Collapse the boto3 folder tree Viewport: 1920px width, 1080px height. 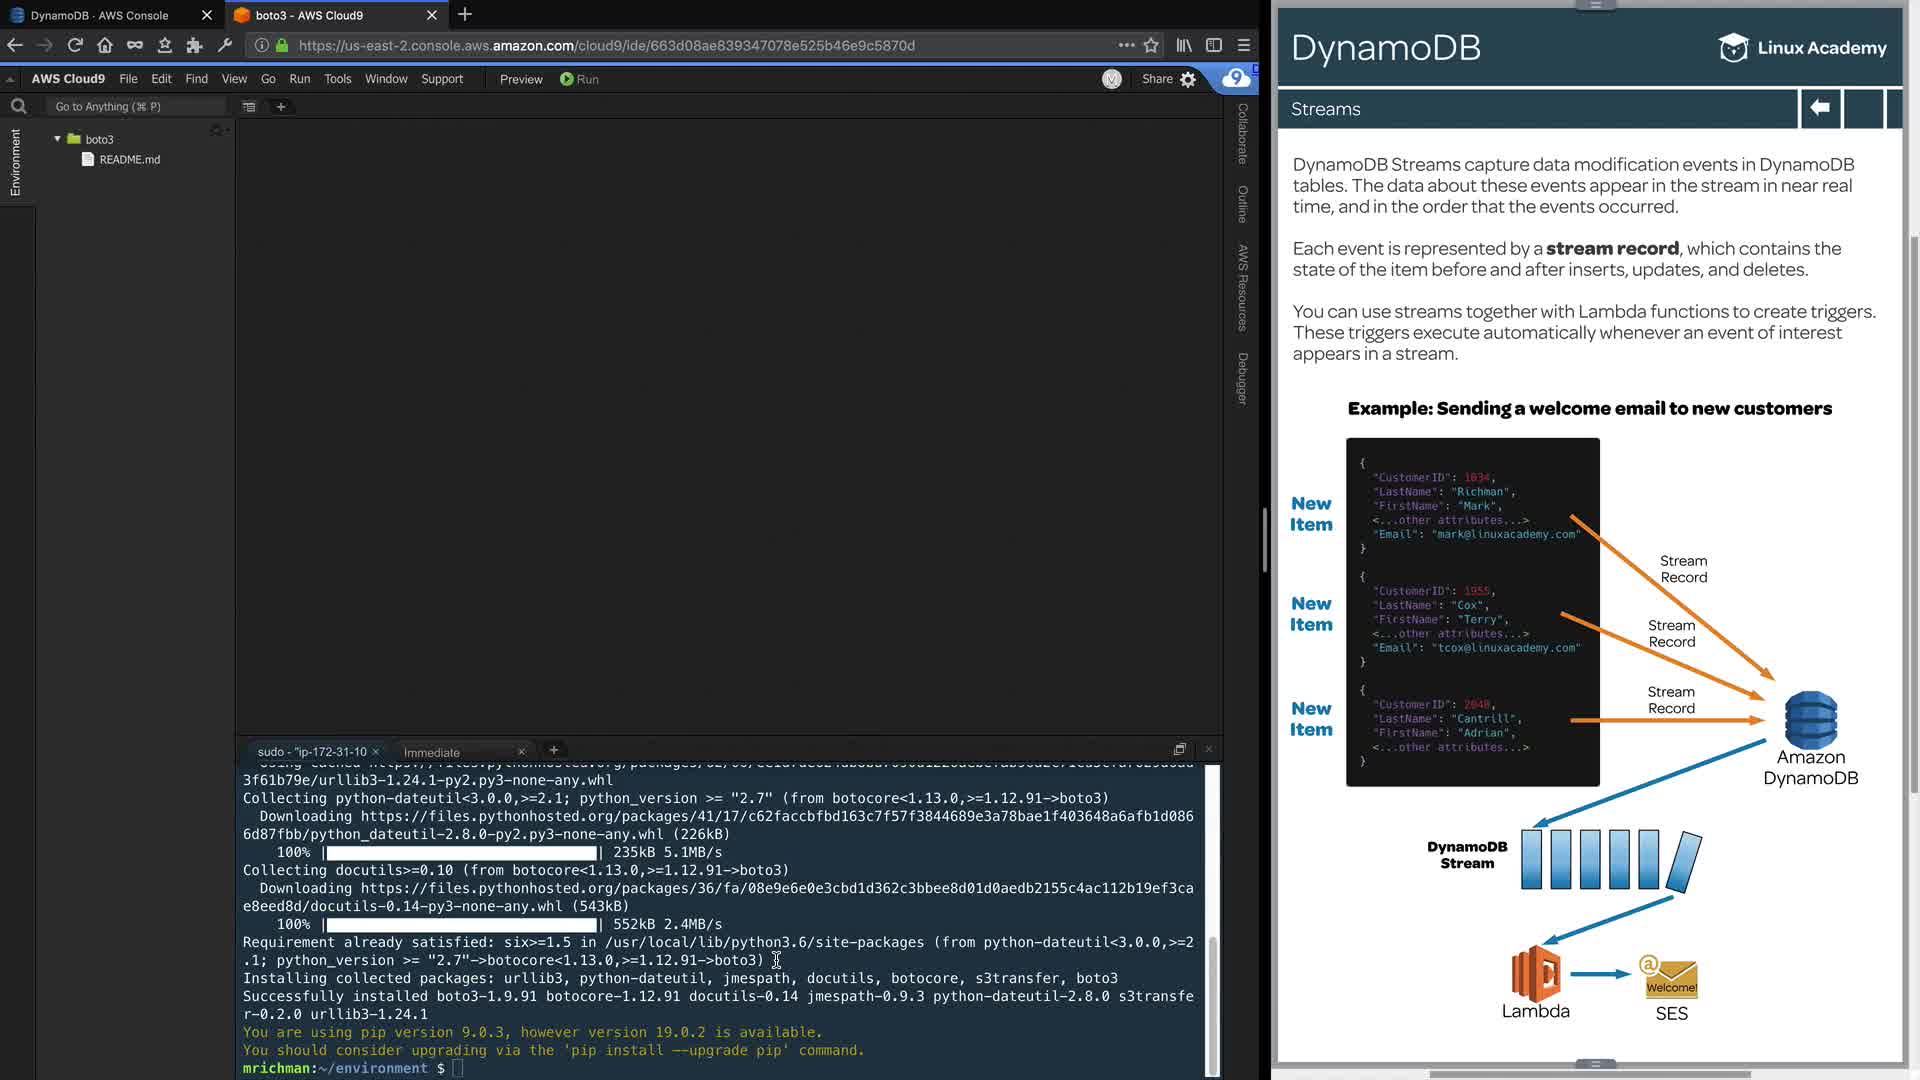(57, 139)
